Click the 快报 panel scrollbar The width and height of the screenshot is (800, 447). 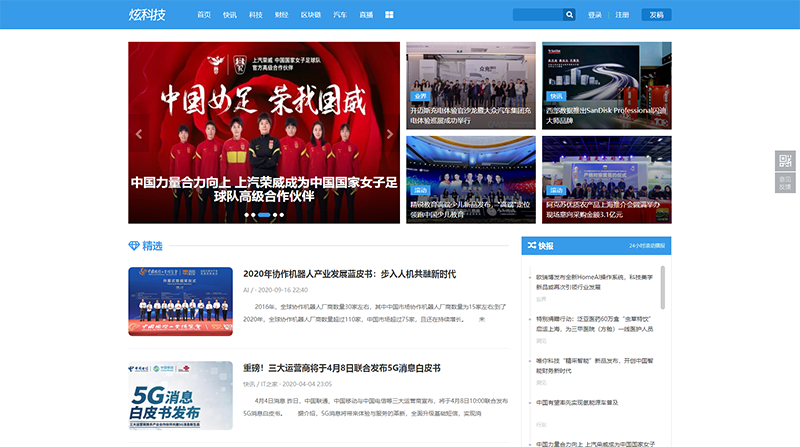[x=663, y=285]
